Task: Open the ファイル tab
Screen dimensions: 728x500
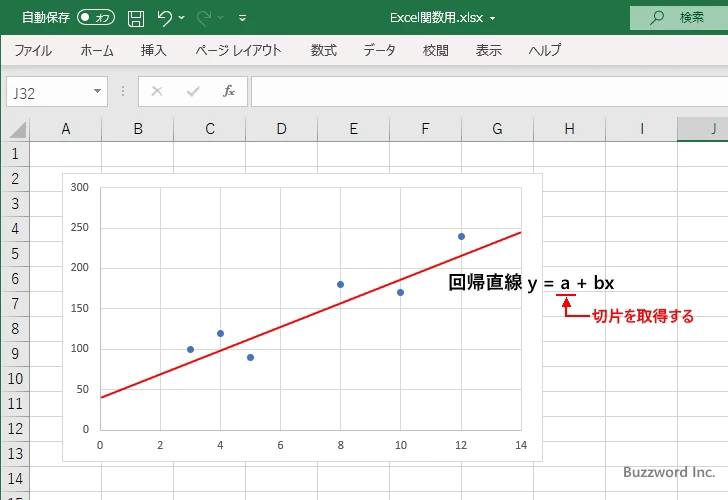Action: tap(32, 50)
